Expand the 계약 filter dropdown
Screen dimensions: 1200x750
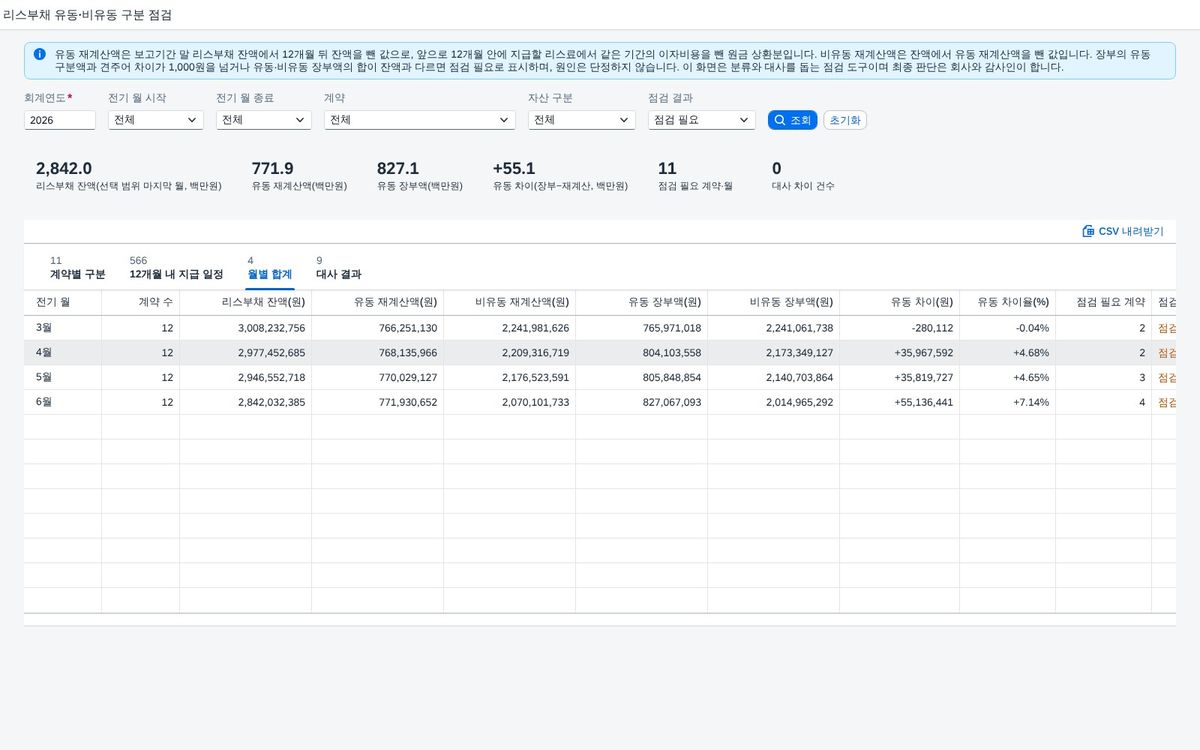tap(420, 120)
